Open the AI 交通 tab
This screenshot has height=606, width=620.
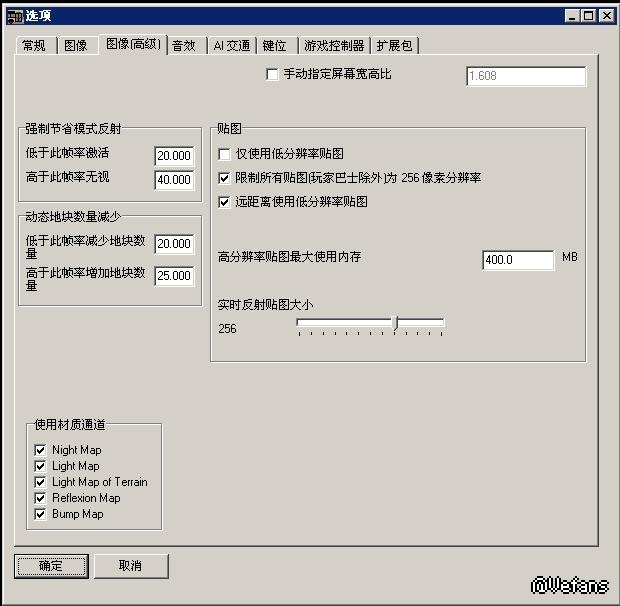[x=232, y=45]
